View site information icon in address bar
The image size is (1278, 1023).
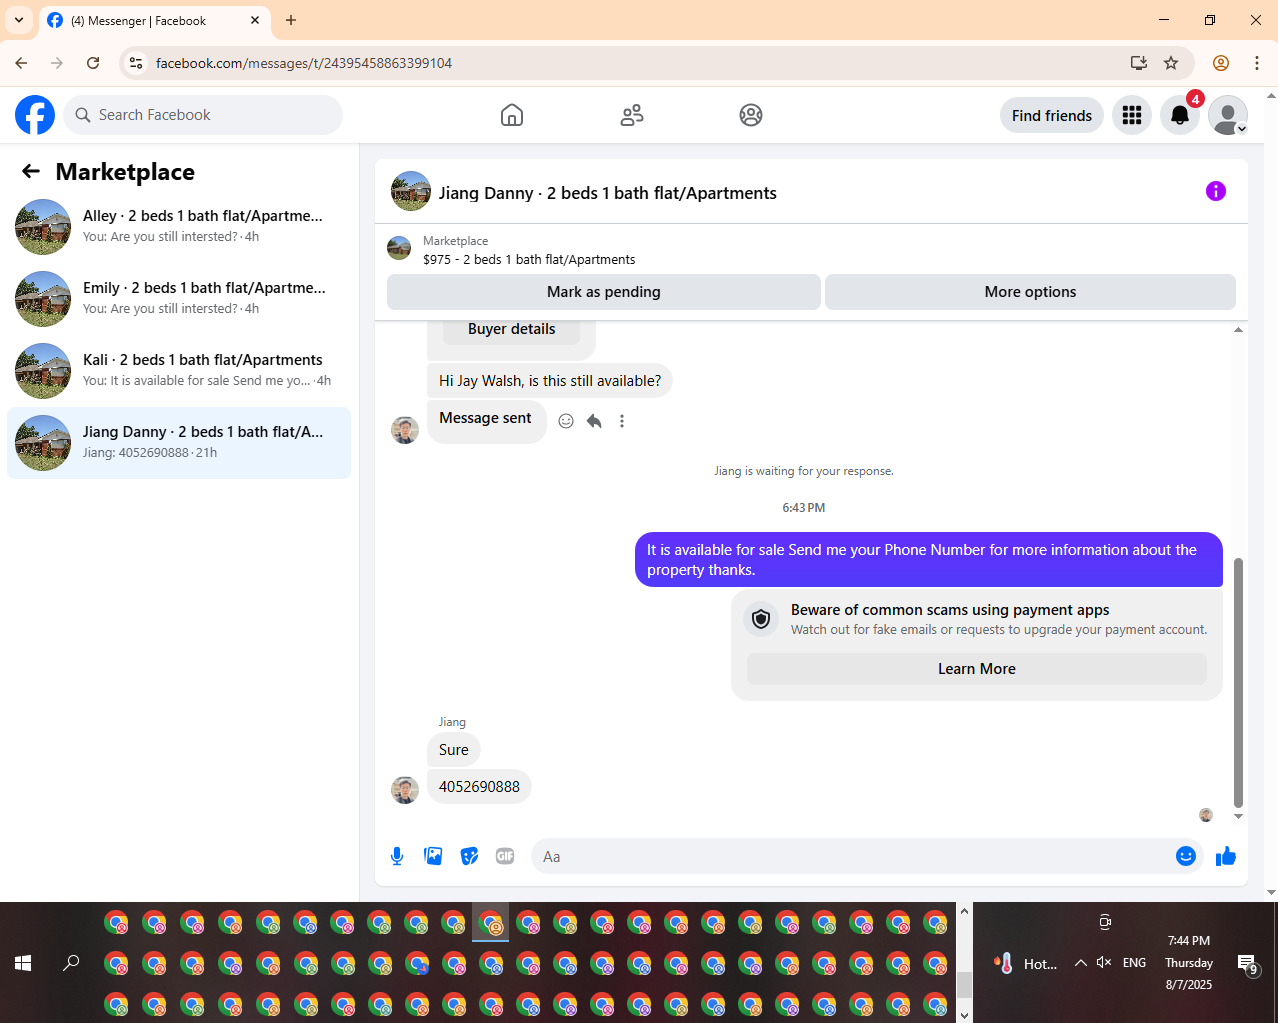pyautogui.click(x=136, y=63)
